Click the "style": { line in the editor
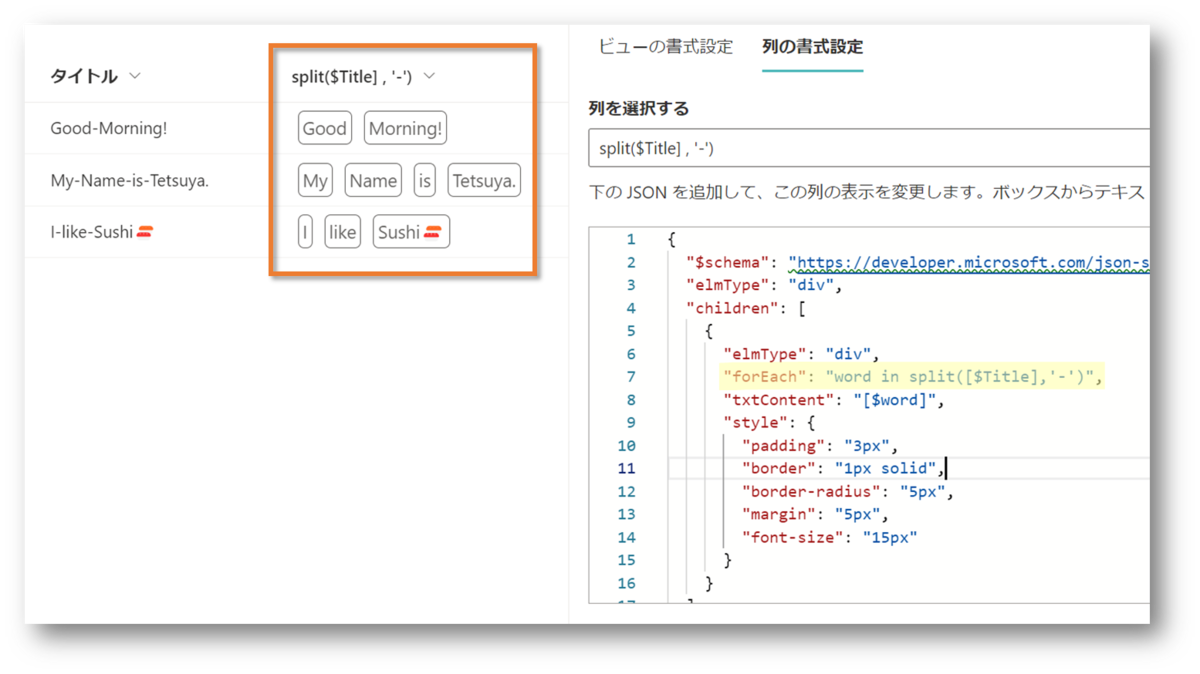Viewport: 1200px width, 674px height. tap(769, 422)
